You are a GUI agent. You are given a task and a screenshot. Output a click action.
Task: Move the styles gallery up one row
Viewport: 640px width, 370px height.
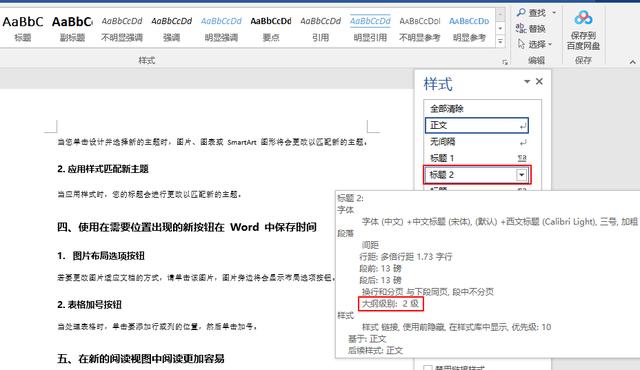pos(500,15)
